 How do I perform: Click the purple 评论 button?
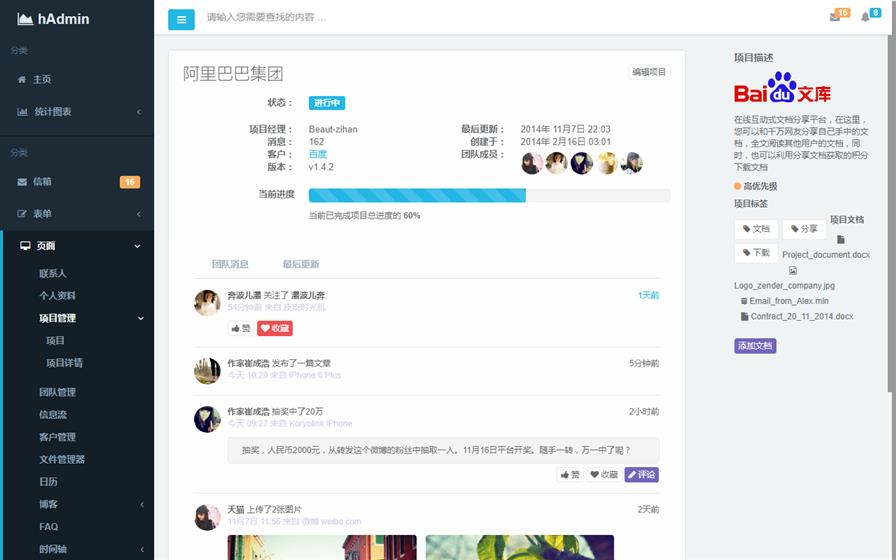point(642,475)
